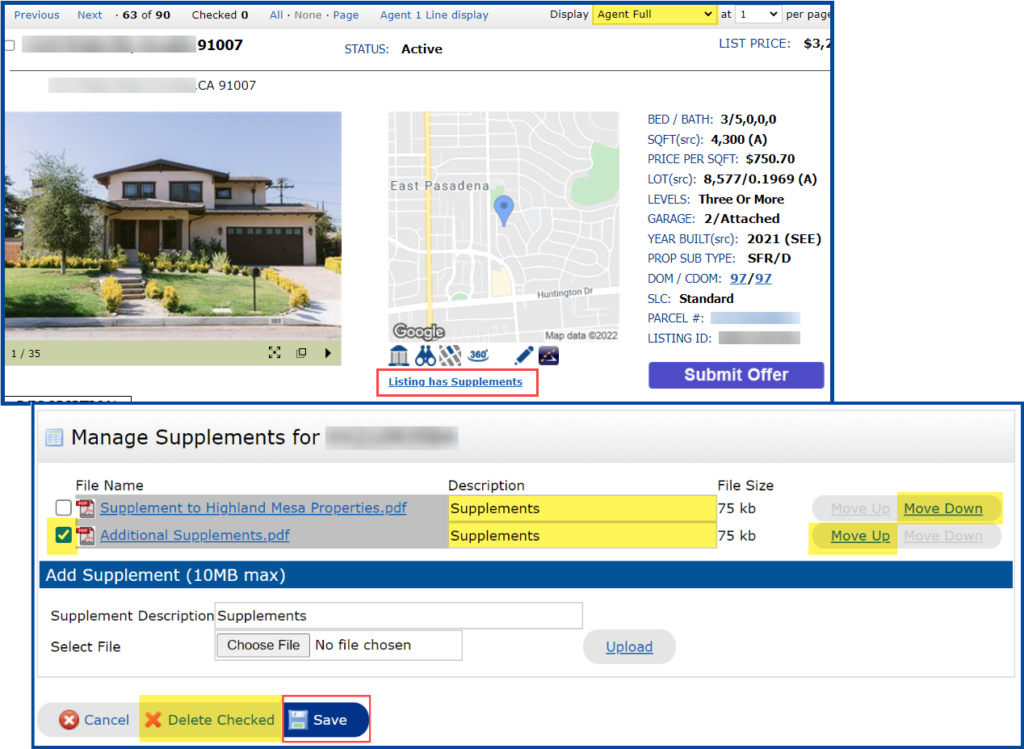Check the Supplement to Highland Mesa Properties checkbox

click(64, 508)
